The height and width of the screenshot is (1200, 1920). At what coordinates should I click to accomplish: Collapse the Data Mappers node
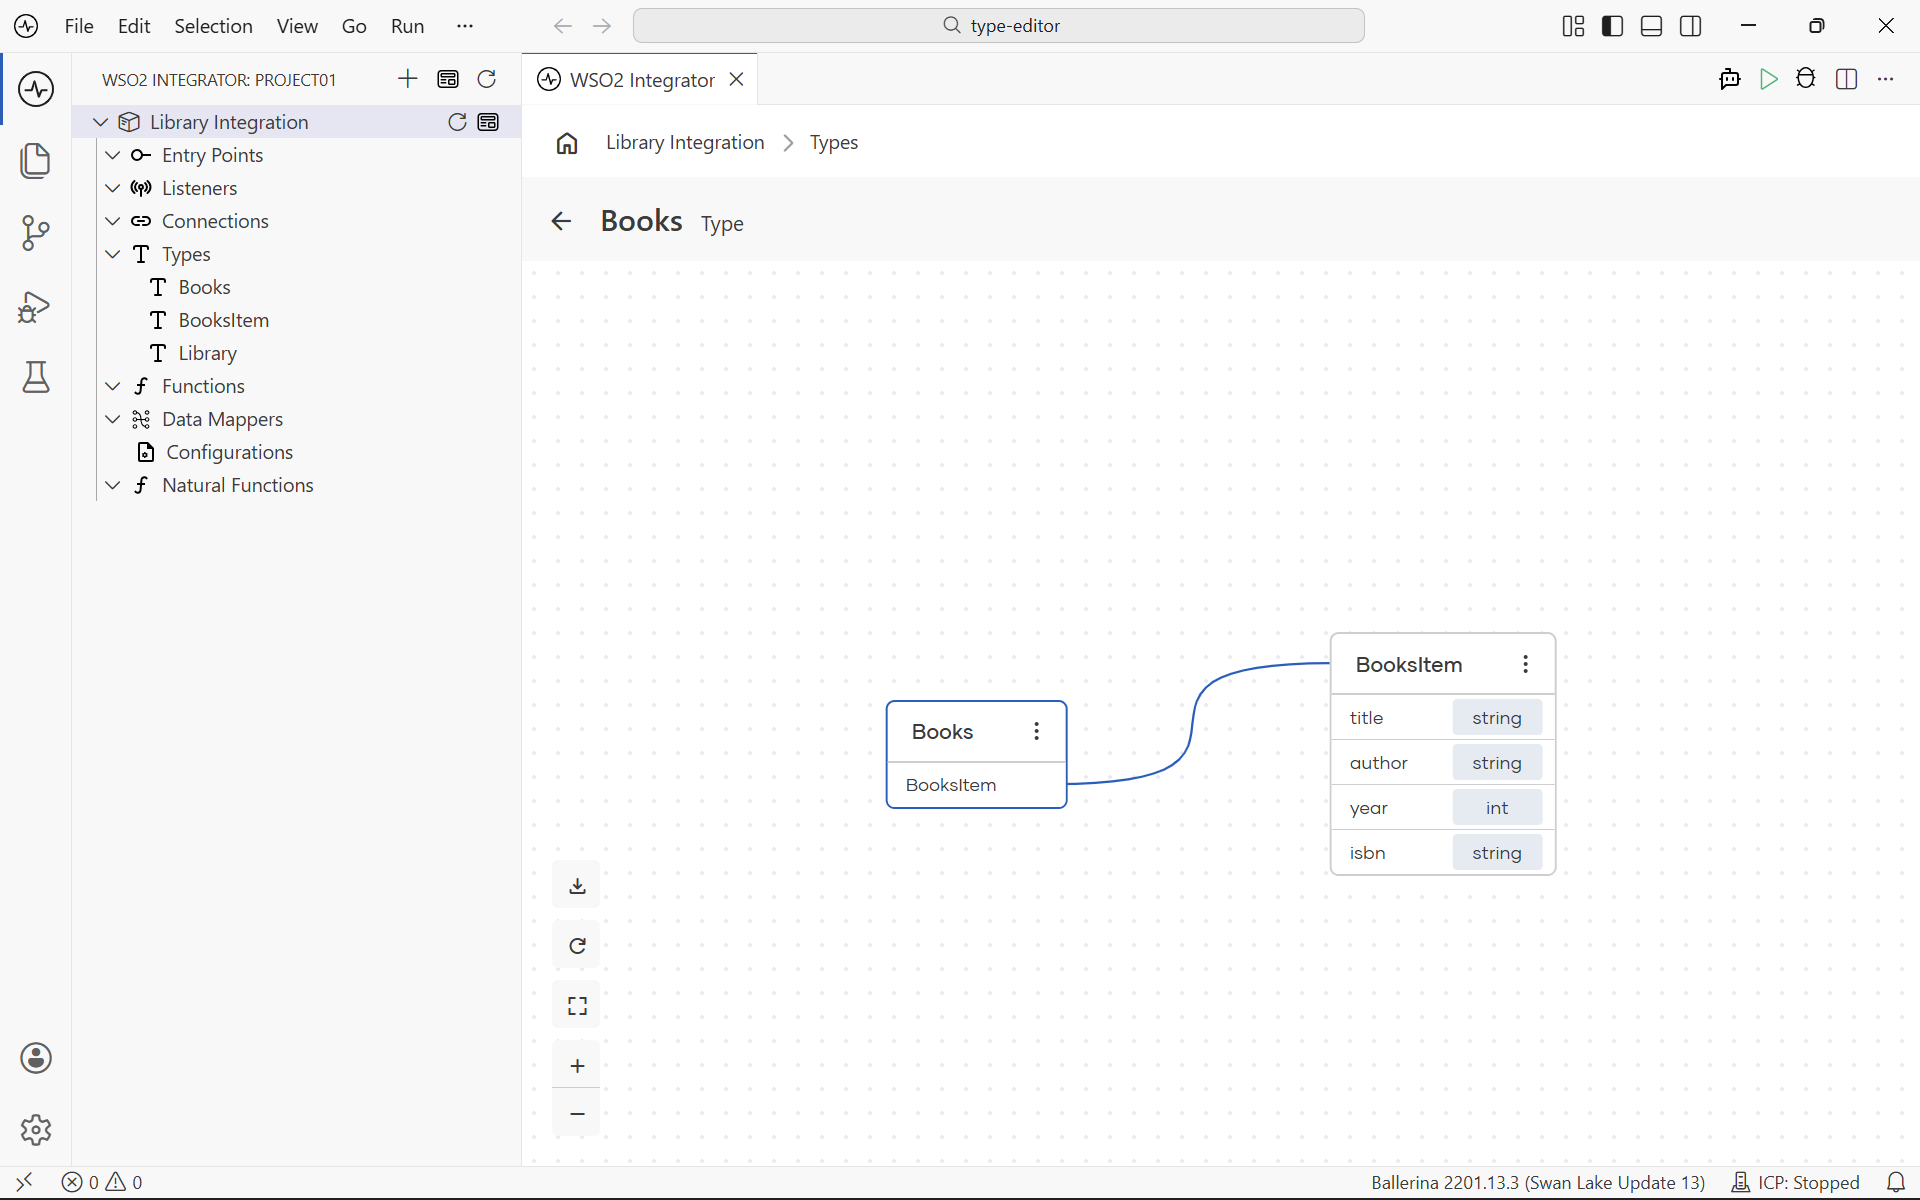pyautogui.click(x=113, y=419)
